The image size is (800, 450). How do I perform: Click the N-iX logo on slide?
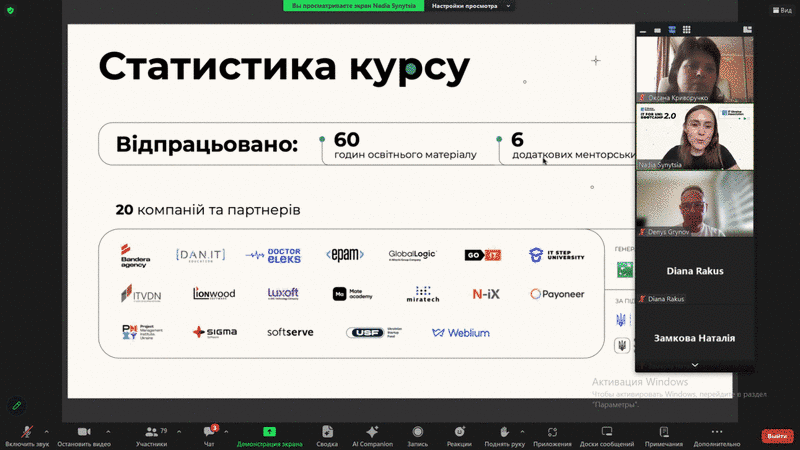[486, 294]
